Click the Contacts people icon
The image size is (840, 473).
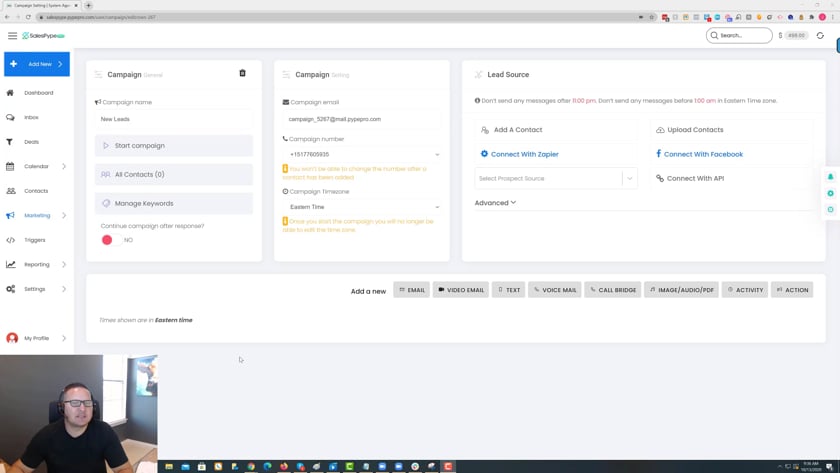11,191
